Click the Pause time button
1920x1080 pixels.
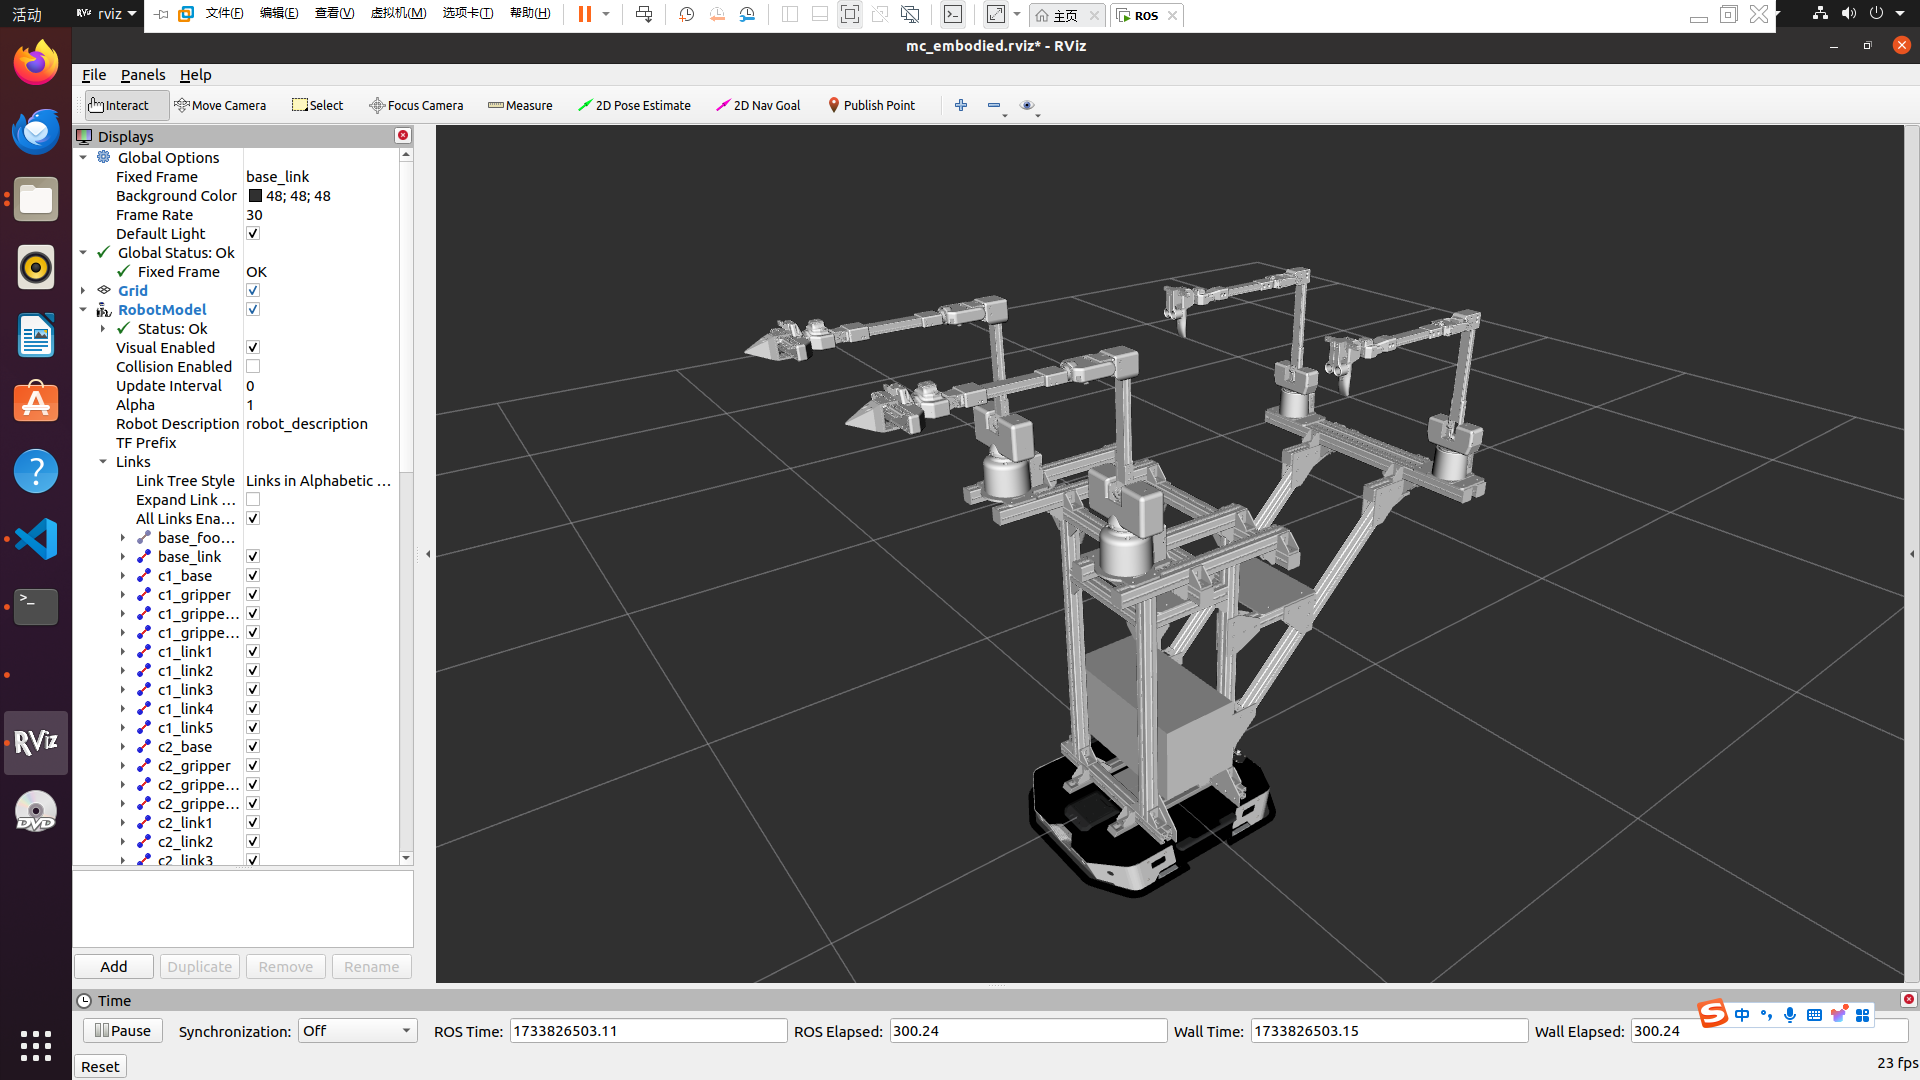123,1031
